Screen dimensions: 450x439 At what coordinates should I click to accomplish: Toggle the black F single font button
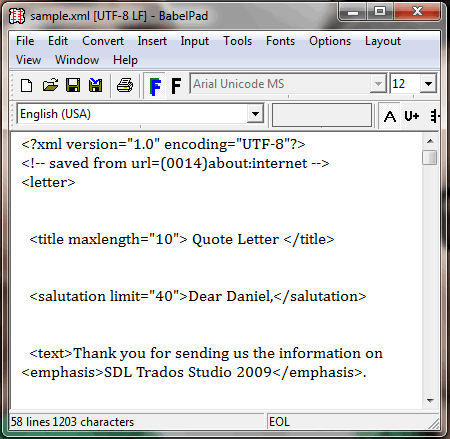click(x=176, y=86)
